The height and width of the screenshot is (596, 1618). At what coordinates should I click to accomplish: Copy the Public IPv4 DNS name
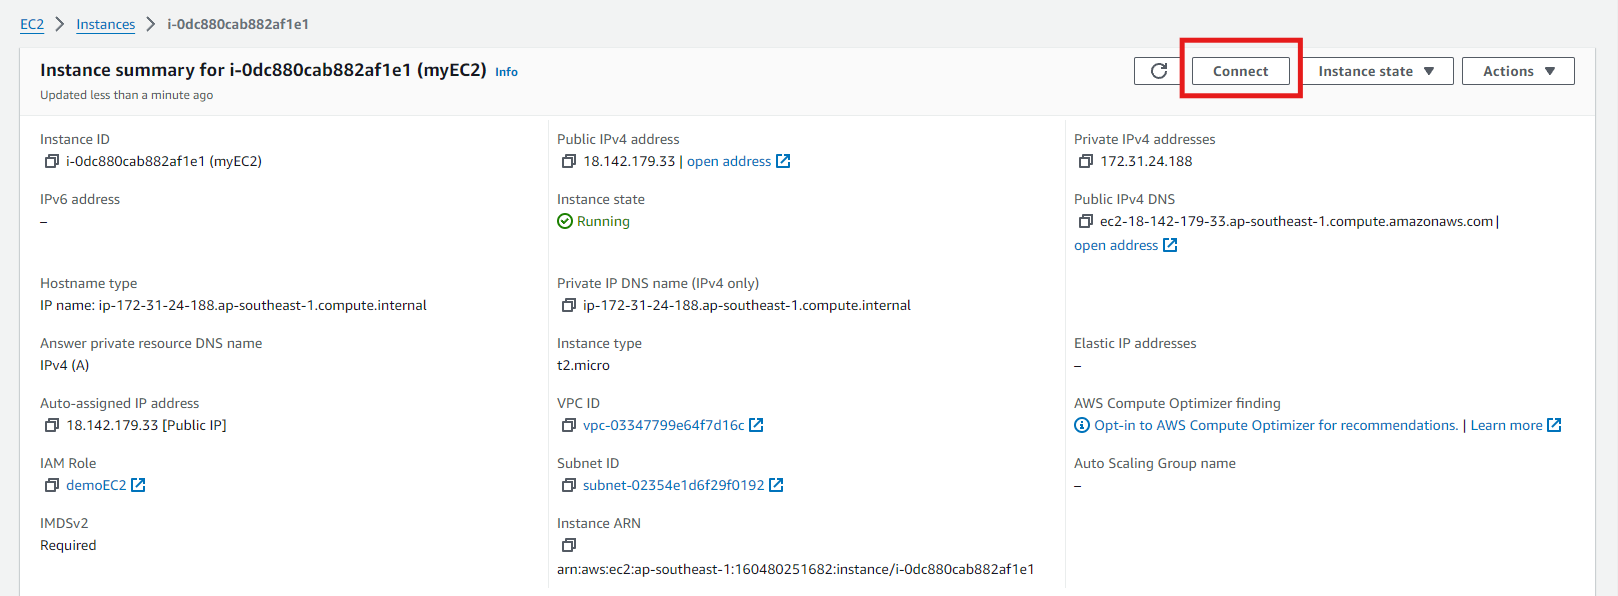click(x=1086, y=221)
